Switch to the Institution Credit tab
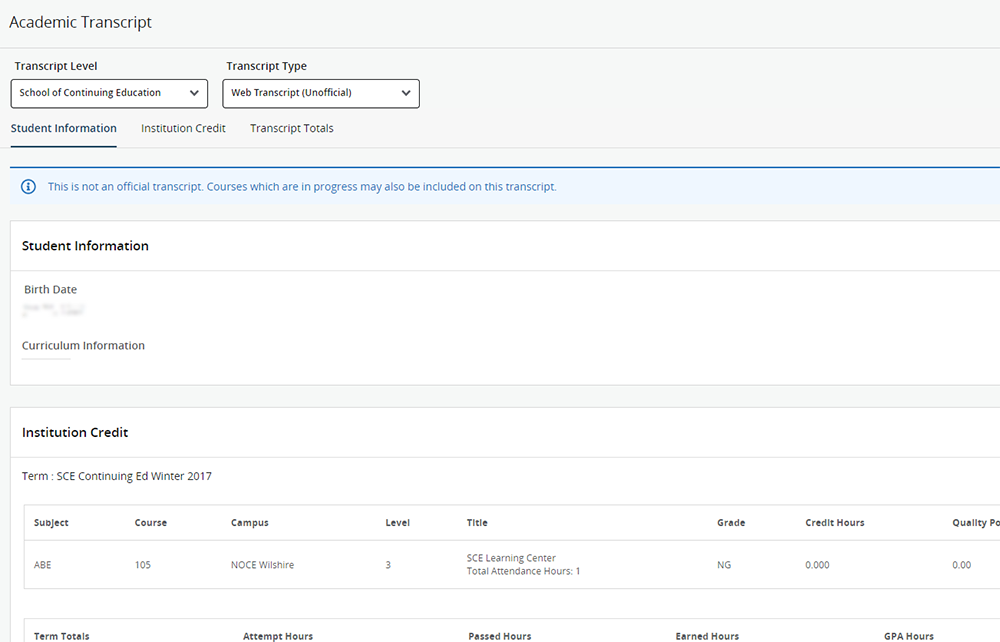The height and width of the screenshot is (642, 1000). [183, 128]
